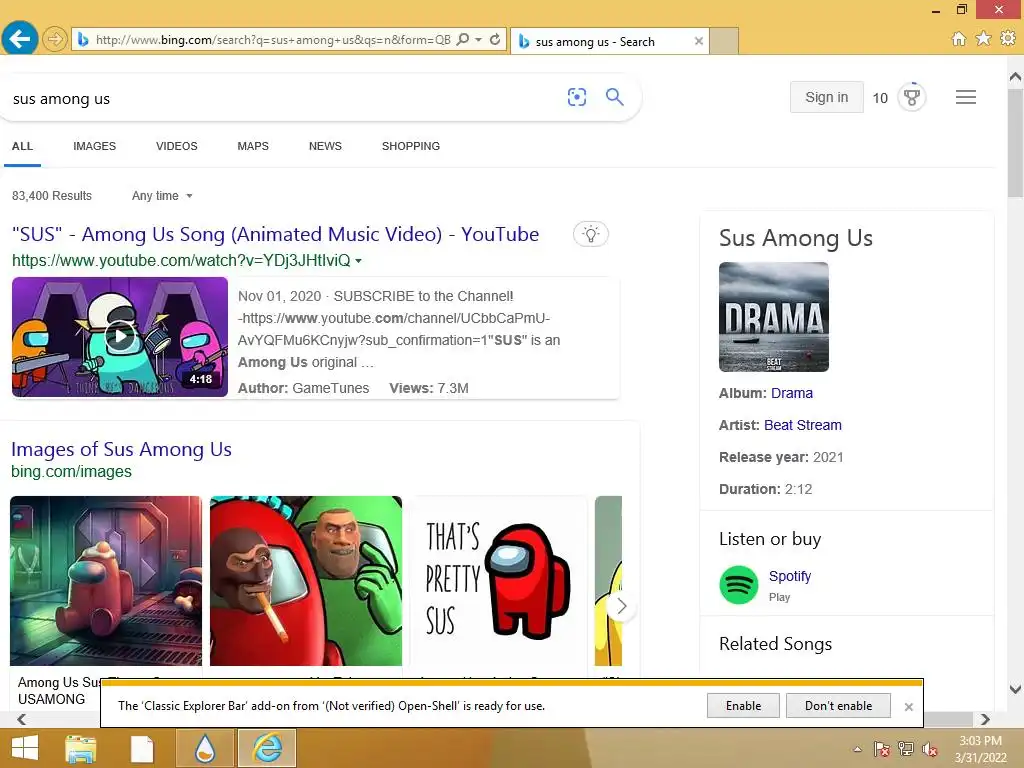Open the Rewards trophy icon

point(912,97)
